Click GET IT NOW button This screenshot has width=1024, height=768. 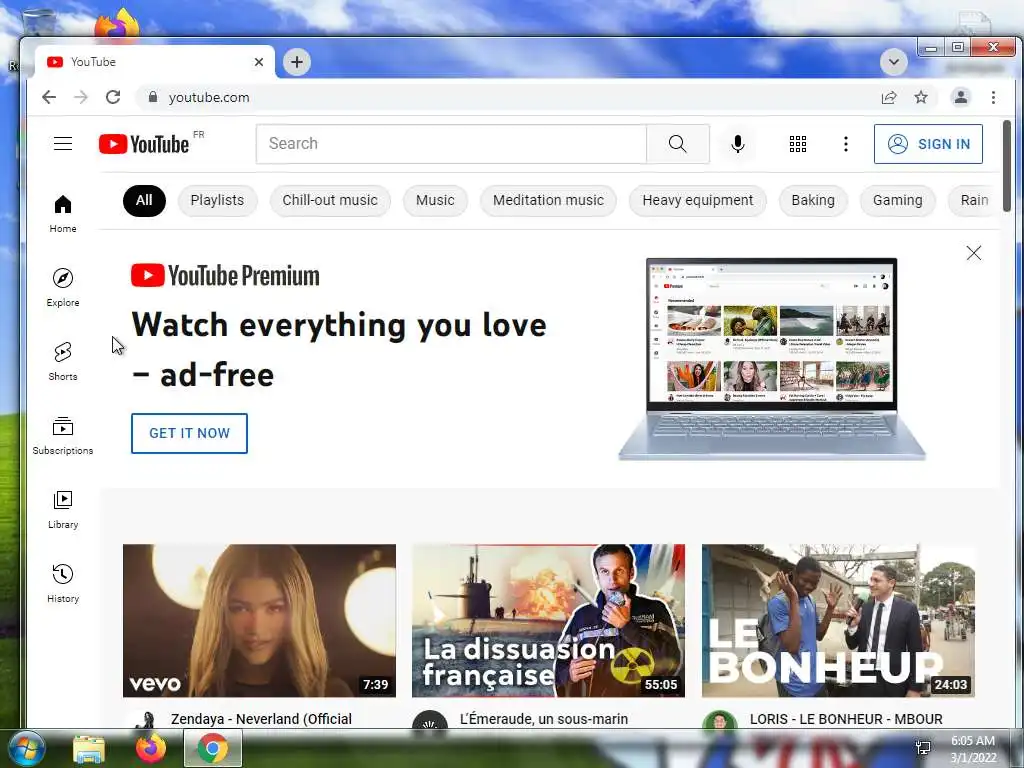(x=189, y=433)
